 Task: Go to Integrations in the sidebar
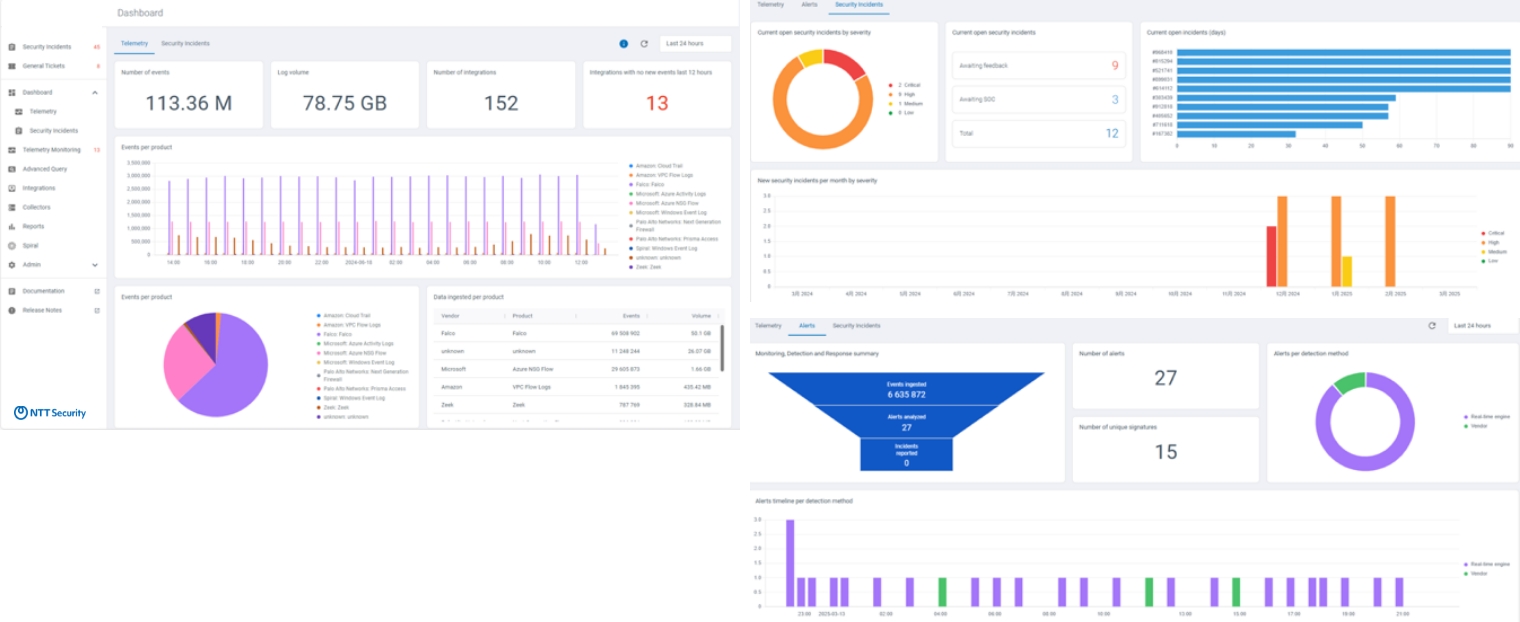[x=39, y=188]
